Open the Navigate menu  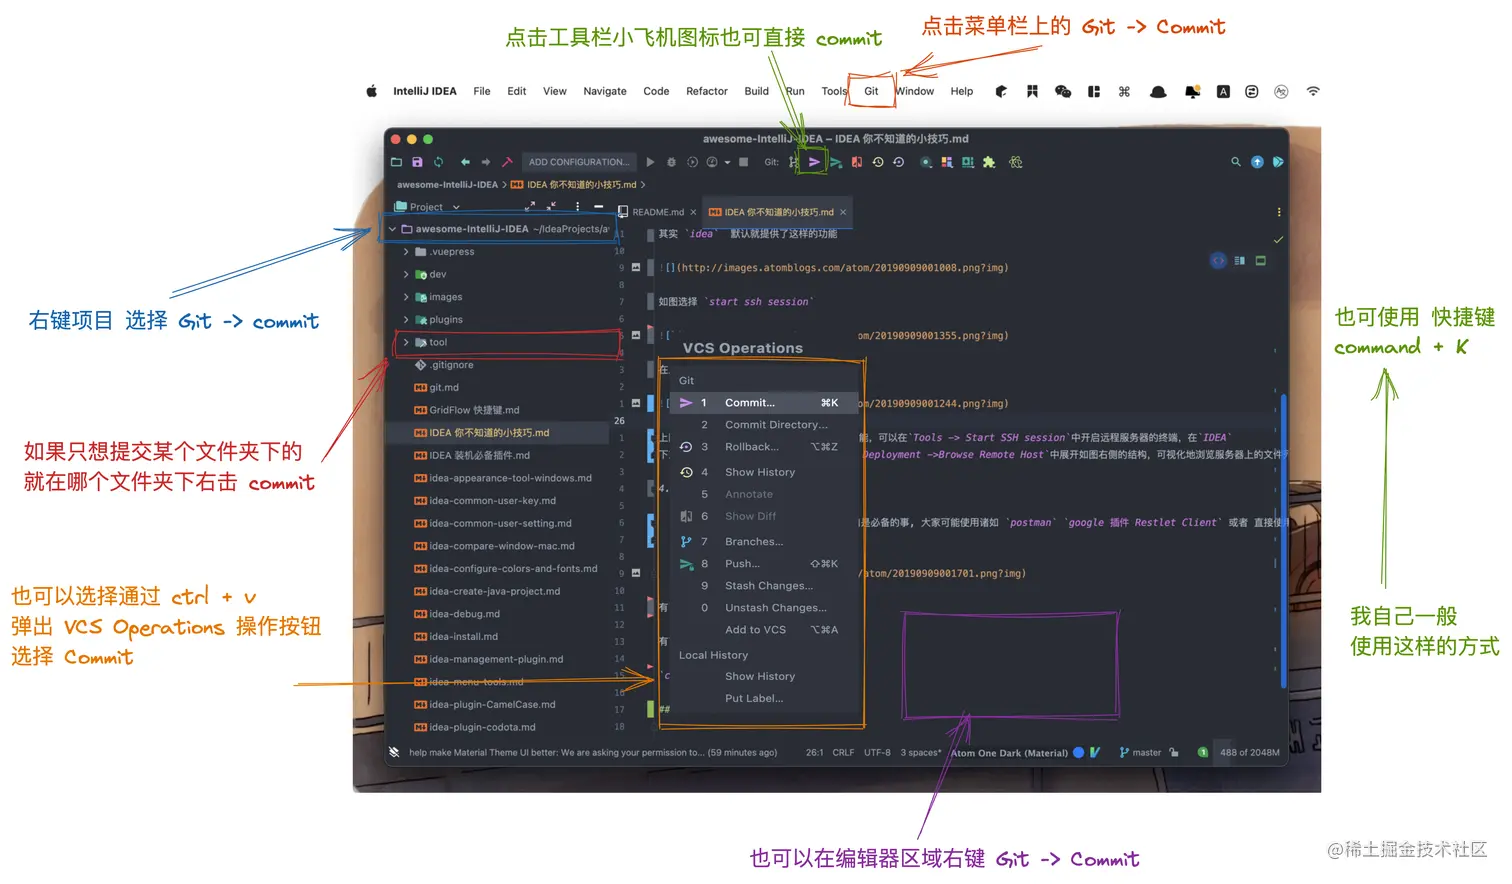pyautogui.click(x=605, y=91)
